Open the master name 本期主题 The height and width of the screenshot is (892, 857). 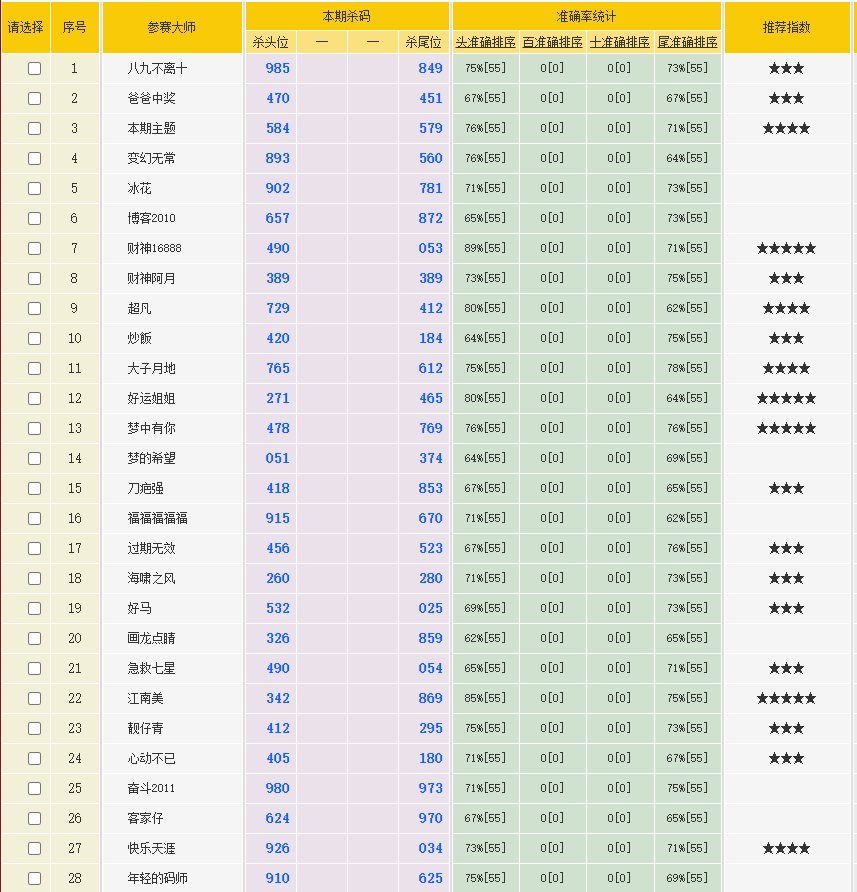tap(152, 128)
